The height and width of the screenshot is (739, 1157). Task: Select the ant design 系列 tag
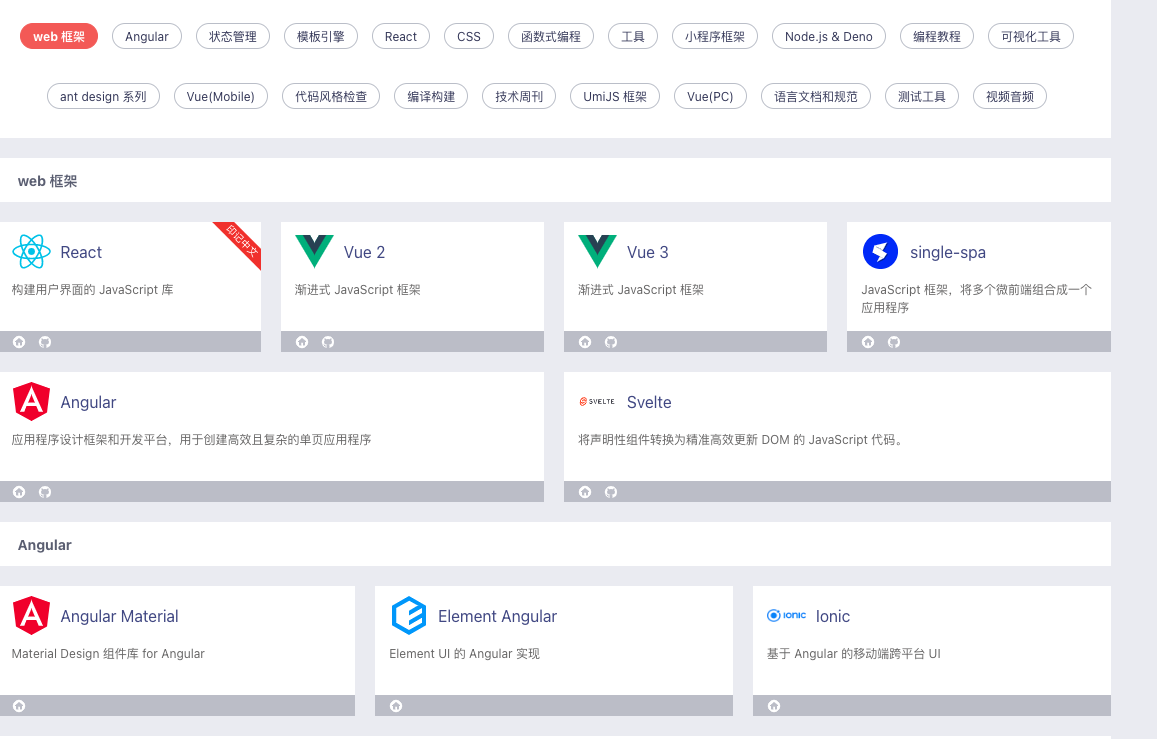(x=103, y=96)
